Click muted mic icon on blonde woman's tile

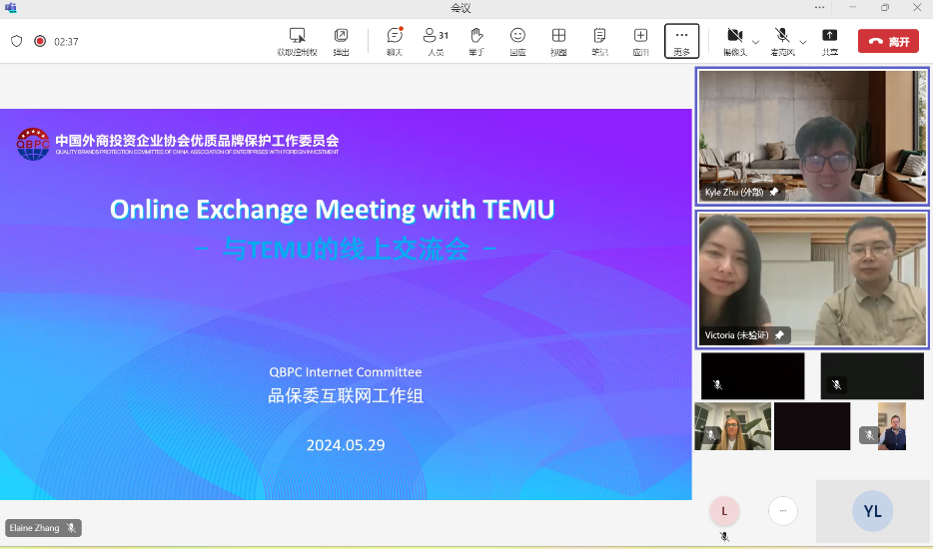pos(710,435)
